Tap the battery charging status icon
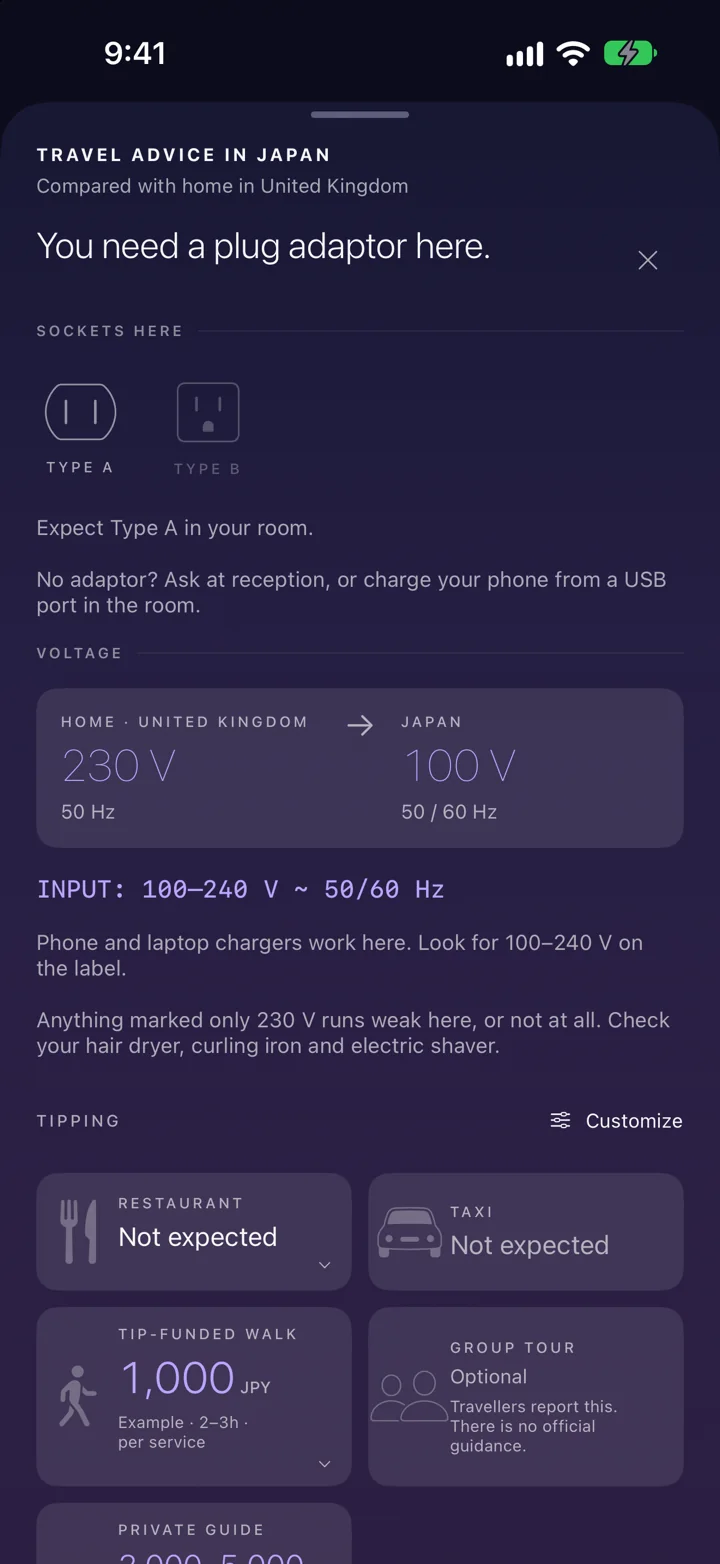 pyautogui.click(x=630, y=53)
